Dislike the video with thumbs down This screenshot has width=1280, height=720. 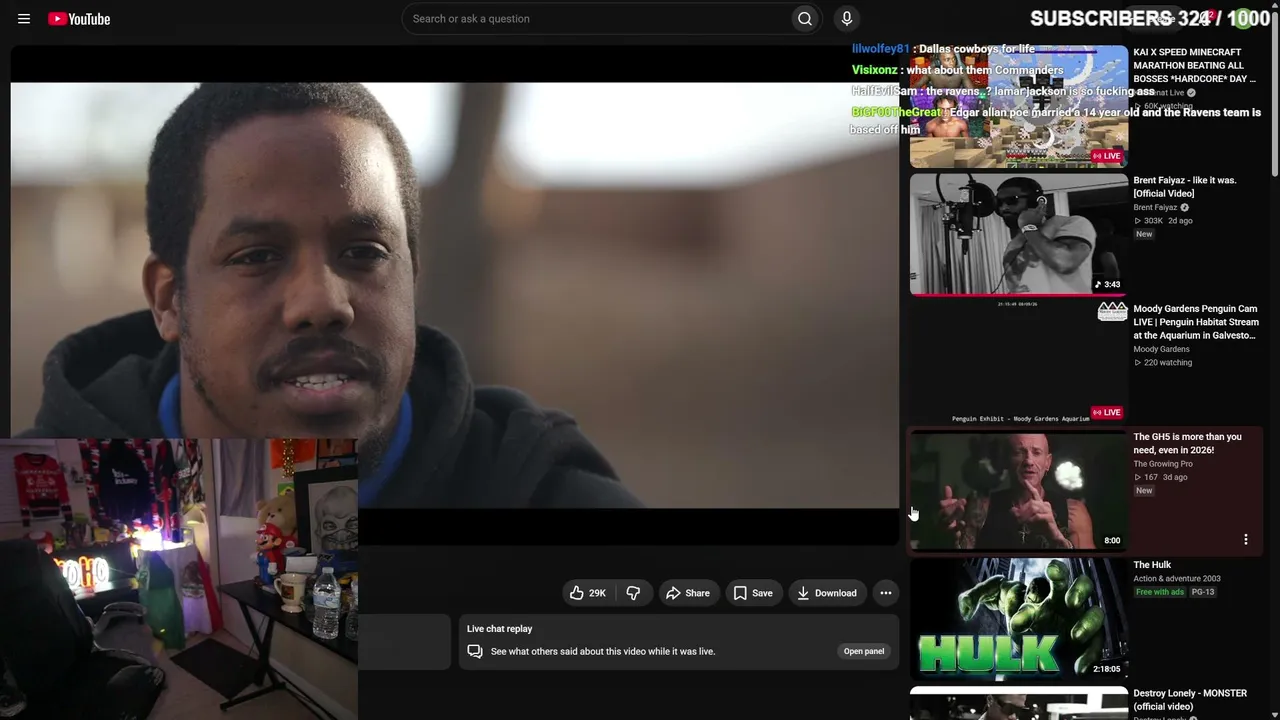[633, 593]
